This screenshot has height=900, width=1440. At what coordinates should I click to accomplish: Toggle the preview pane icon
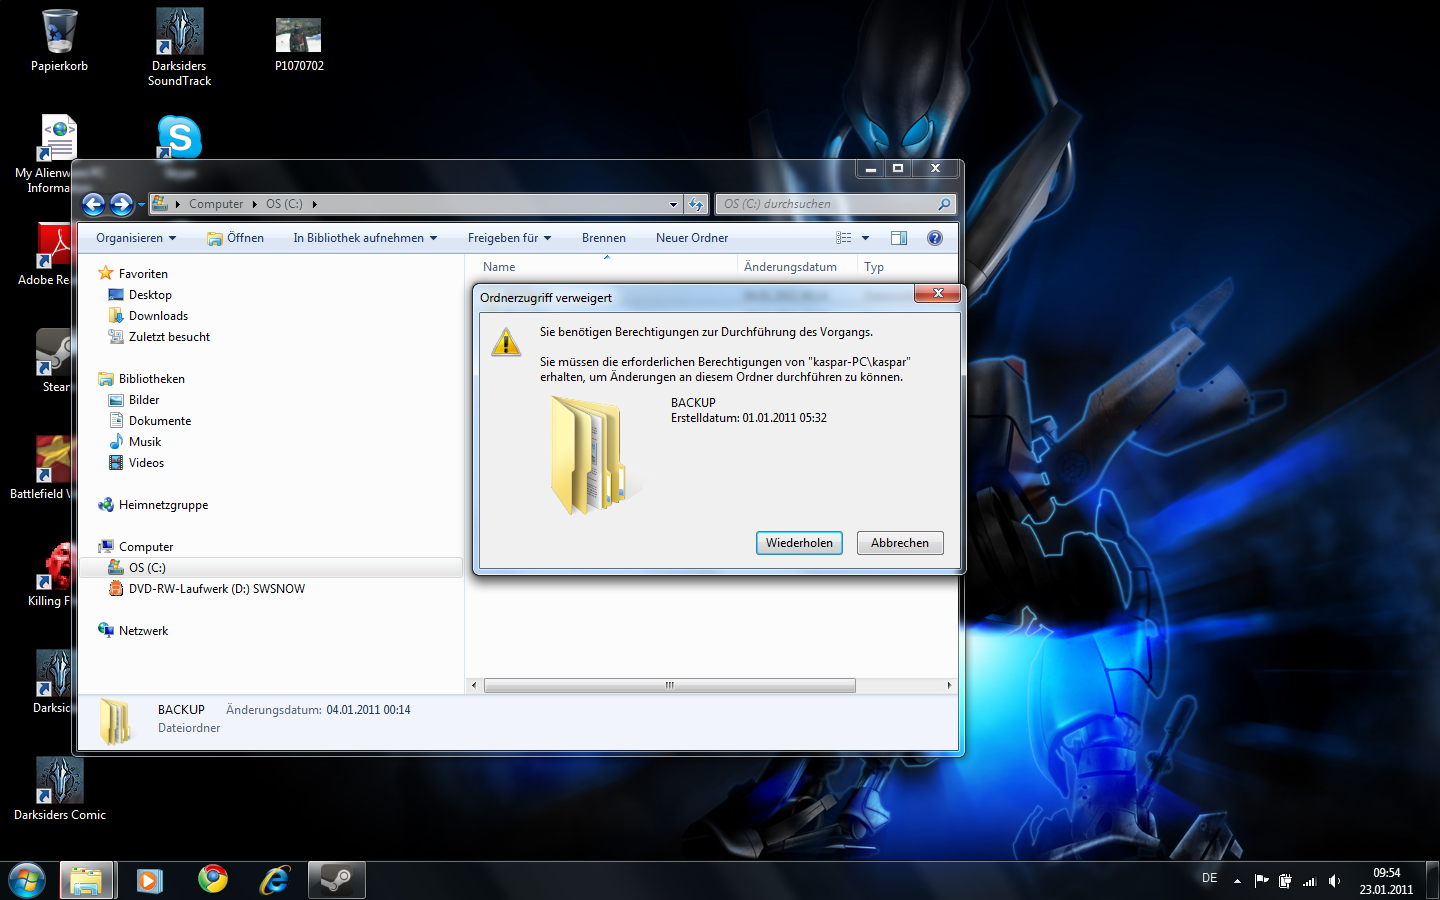898,238
